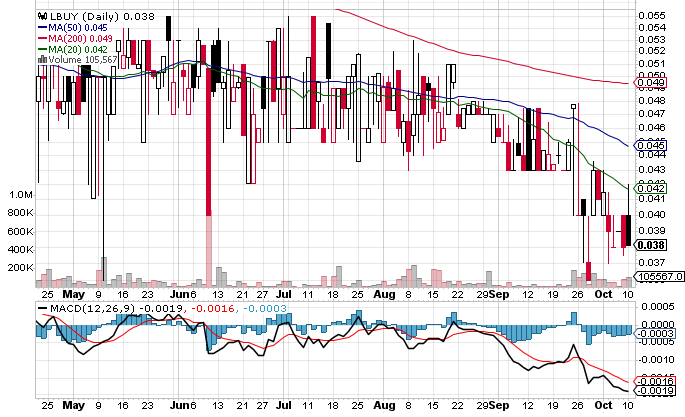The height and width of the screenshot is (417, 685).
Task: Click the green boxed 0.042 price axis tag
Action: pos(650,188)
